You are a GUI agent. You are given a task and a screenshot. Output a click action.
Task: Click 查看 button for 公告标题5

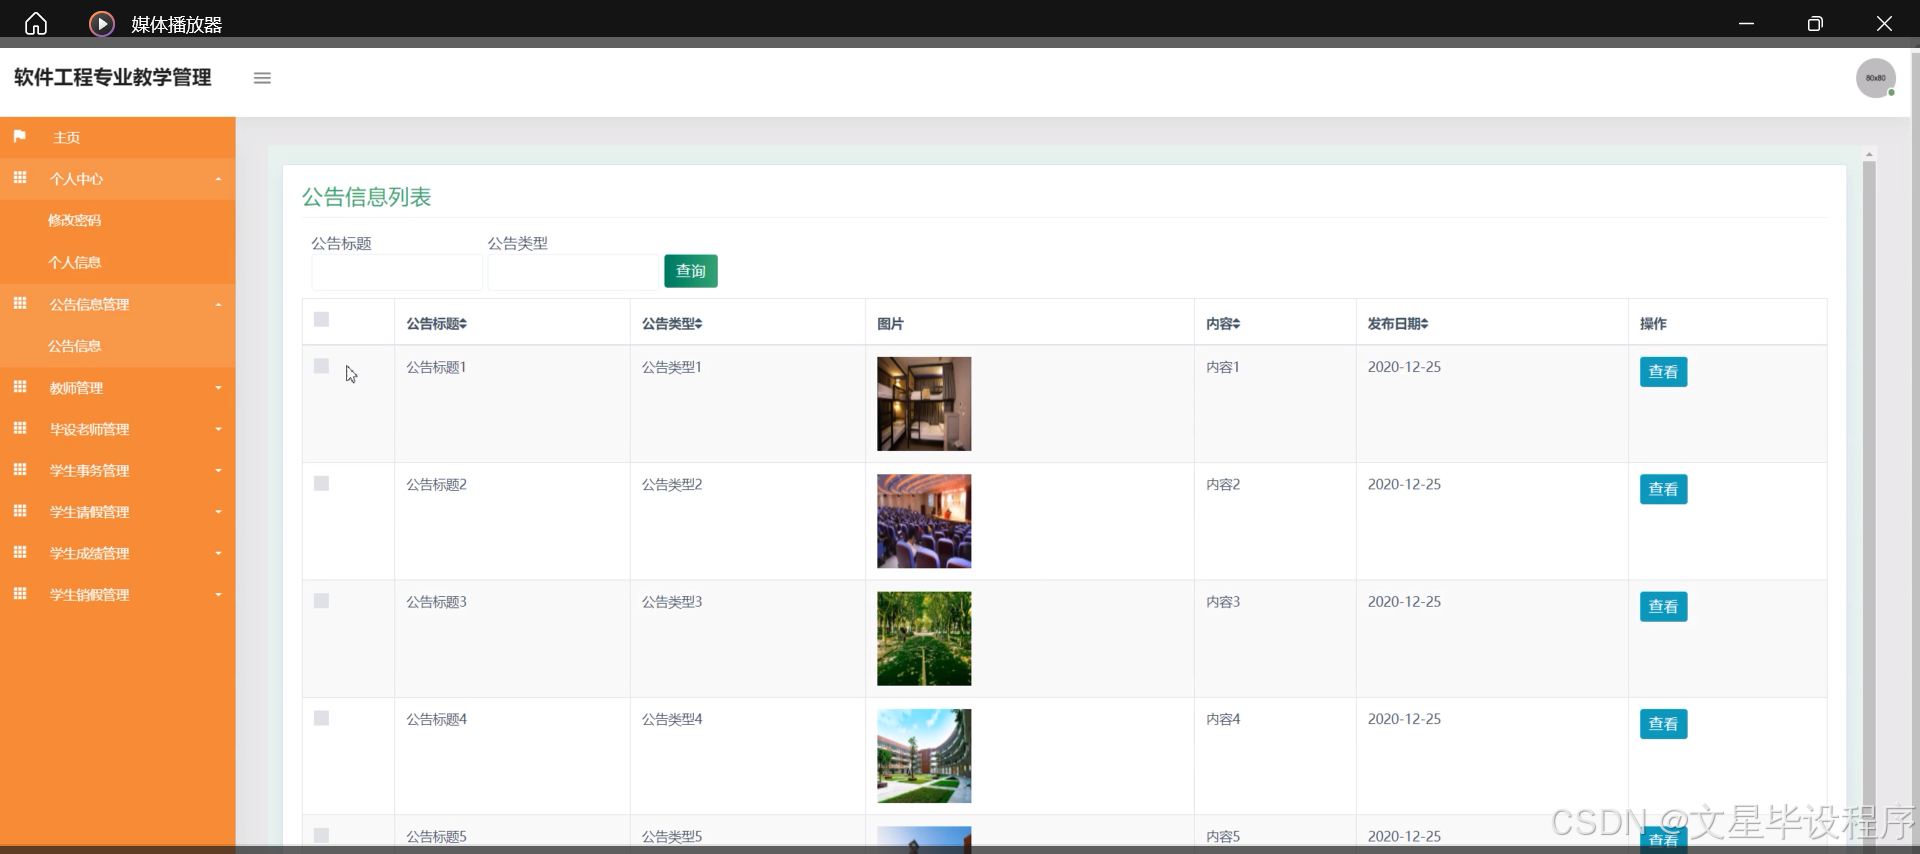(x=1663, y=840)
